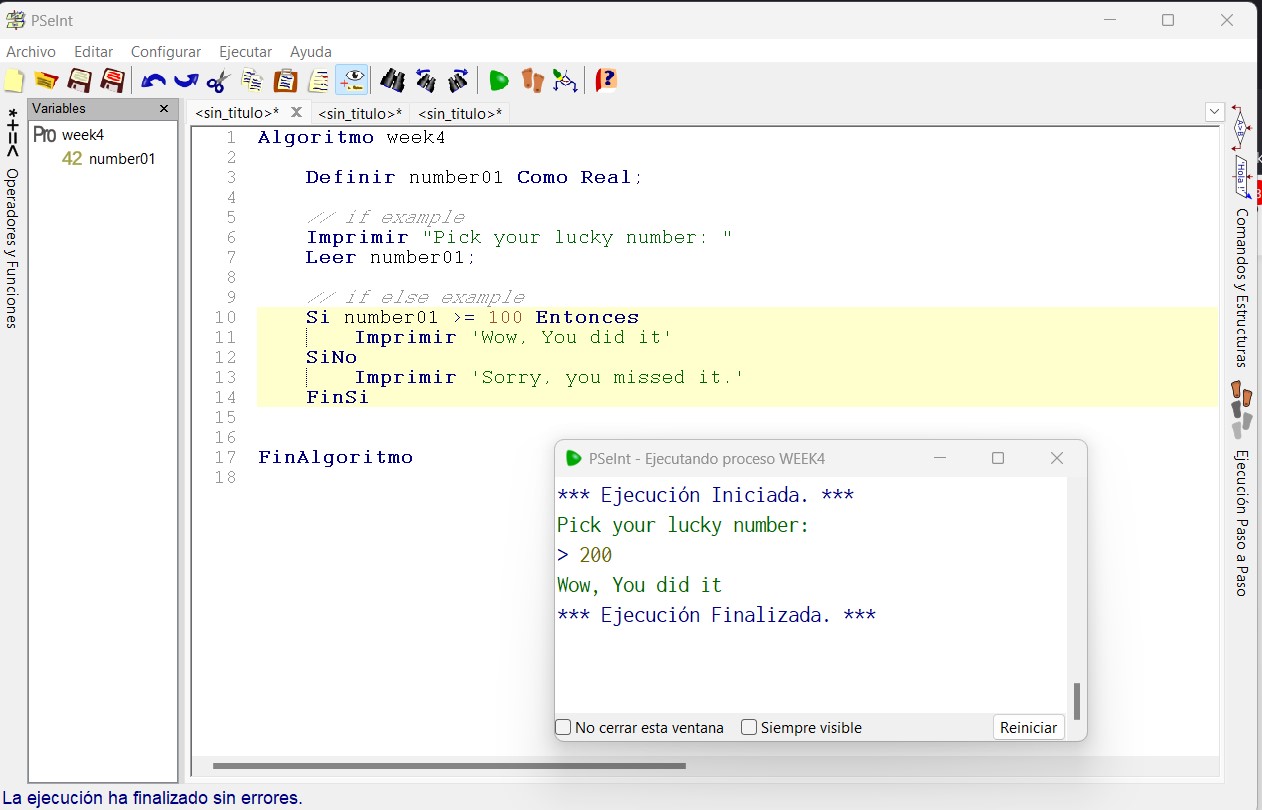
Task: Draw the flowchart with the diagram icon
Action: 565,80
